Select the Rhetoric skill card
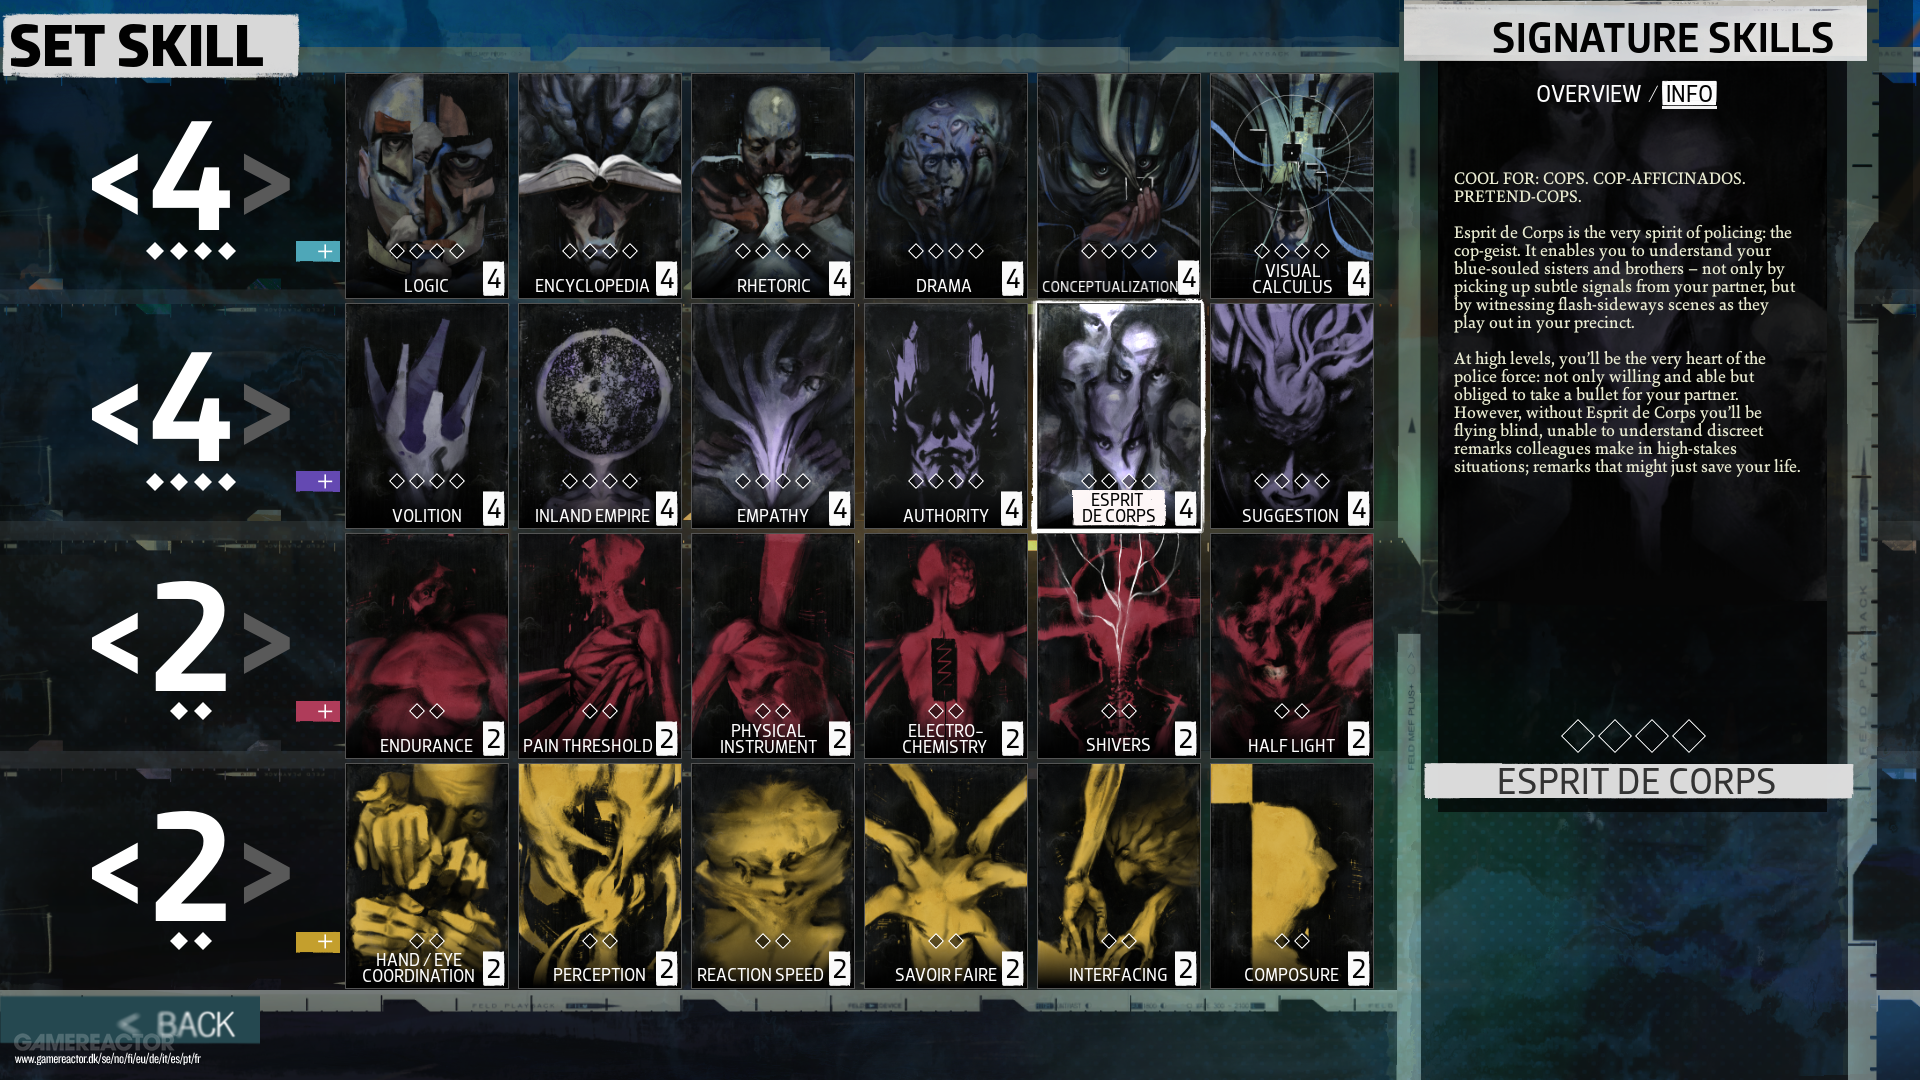Image resolution: width=1920 pixels, height=1080 pixels. [x=773, y=186]
